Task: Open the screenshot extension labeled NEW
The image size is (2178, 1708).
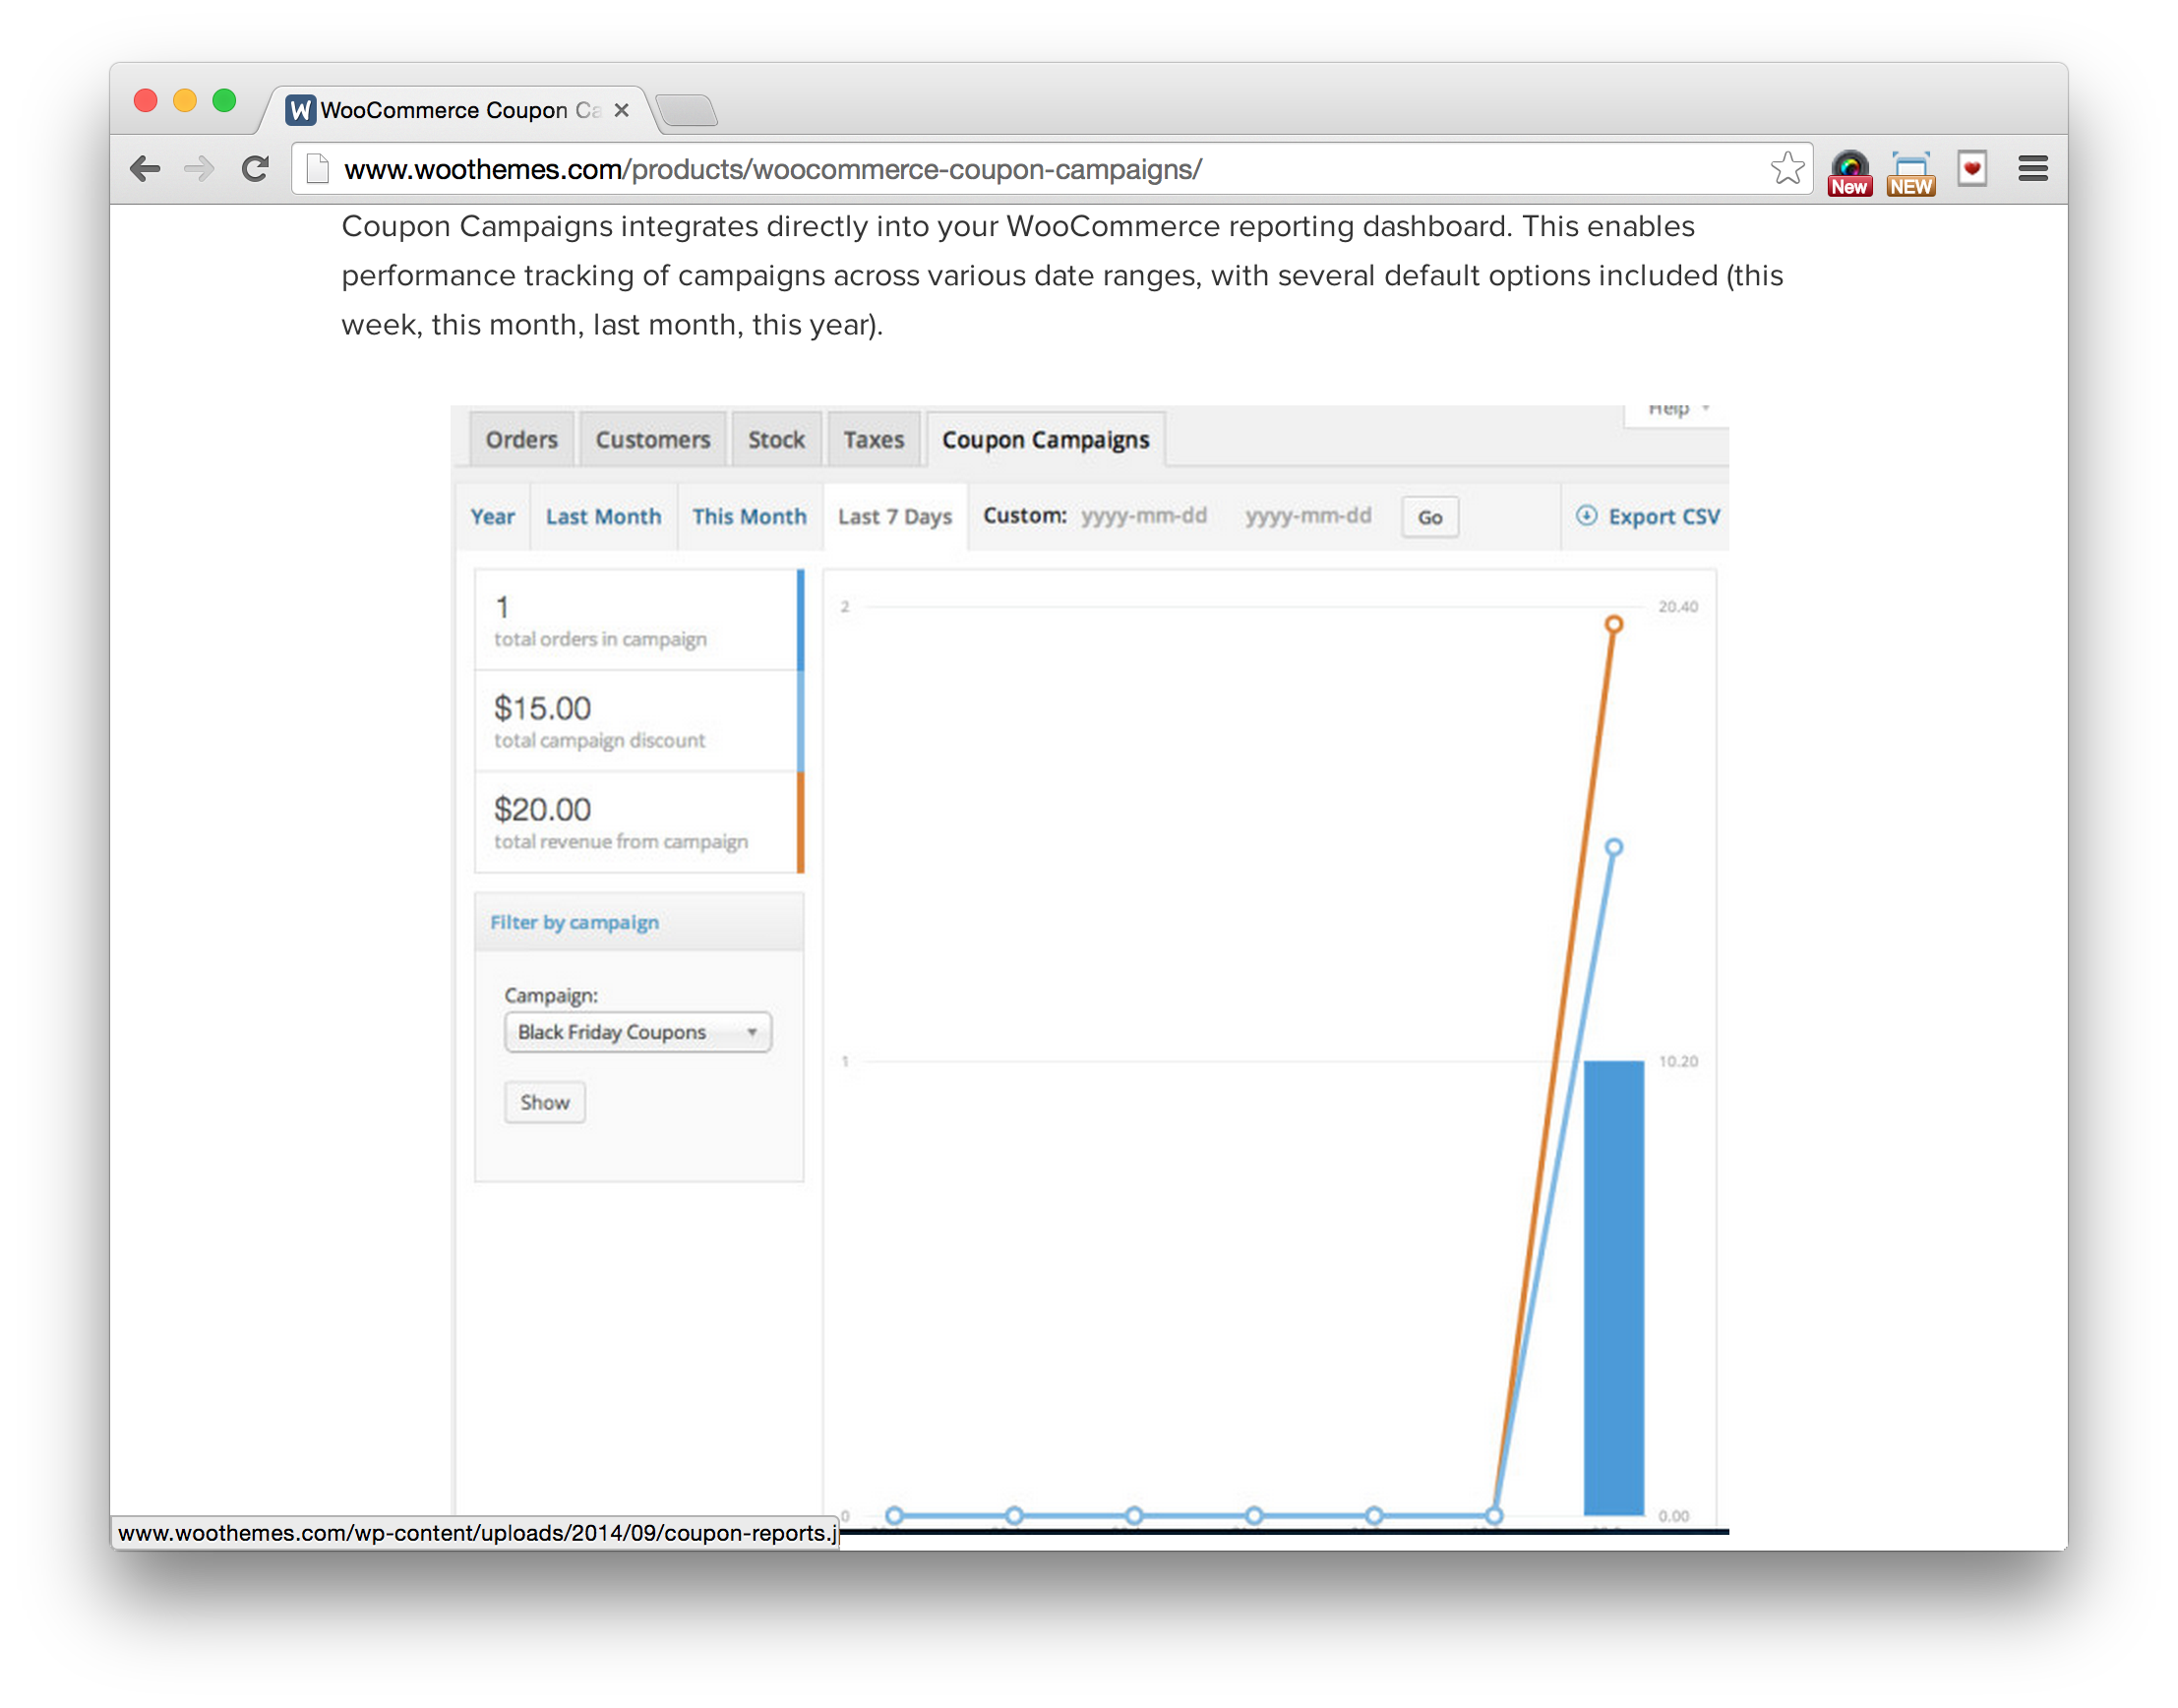Action: coord(1910,173)
